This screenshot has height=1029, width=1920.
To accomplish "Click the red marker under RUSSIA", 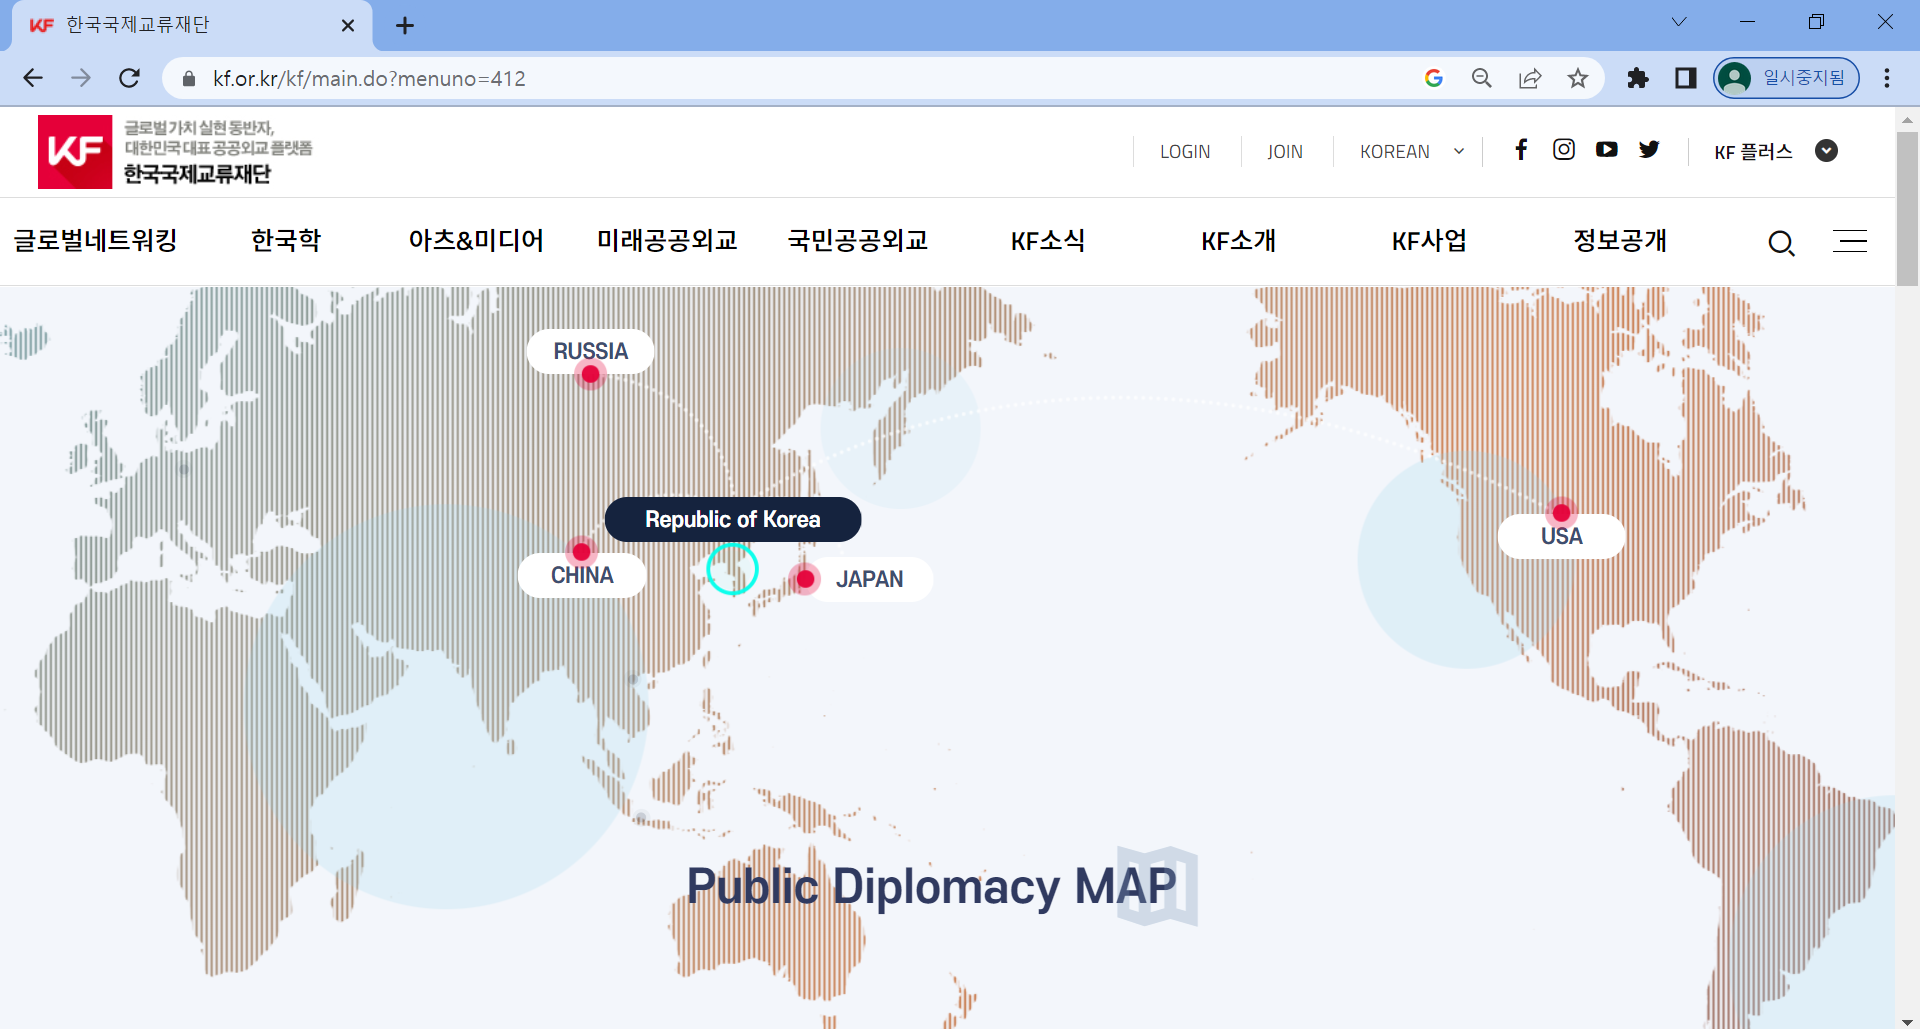I will [x=590, y=374].
